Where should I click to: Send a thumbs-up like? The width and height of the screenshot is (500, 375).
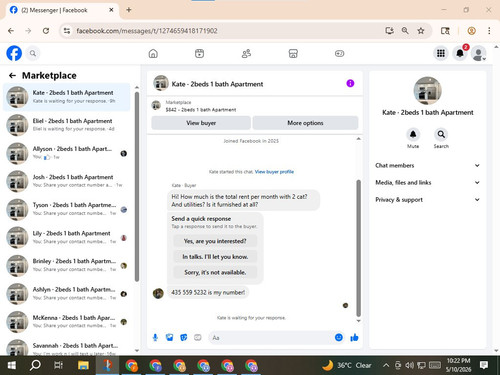(x=354, y=338)
